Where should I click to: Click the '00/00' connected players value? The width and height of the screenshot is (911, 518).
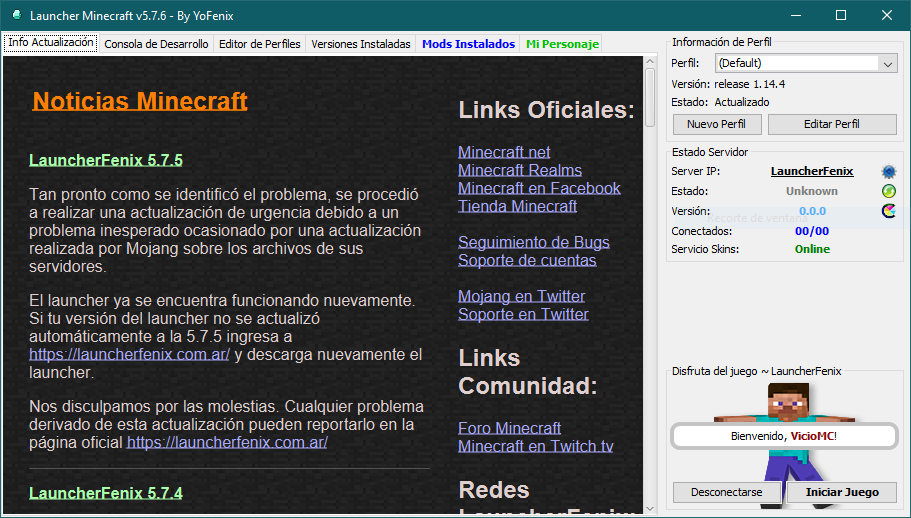(812, 231)
